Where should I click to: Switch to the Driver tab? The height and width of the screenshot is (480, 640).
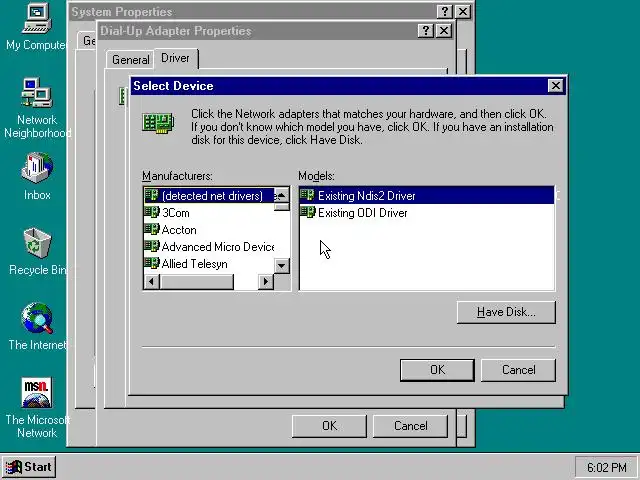pyautogui.click(x=176, y=58)
